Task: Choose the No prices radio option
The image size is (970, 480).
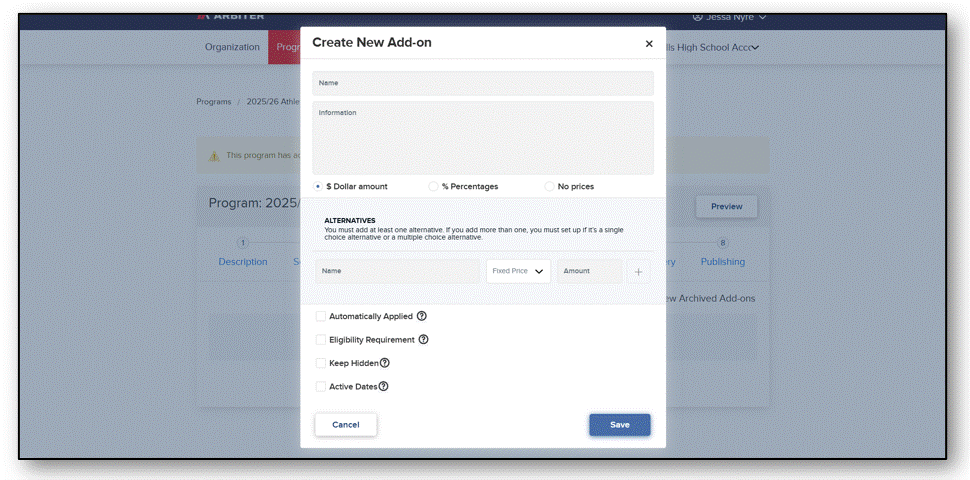Action: [x=549, y=186]
